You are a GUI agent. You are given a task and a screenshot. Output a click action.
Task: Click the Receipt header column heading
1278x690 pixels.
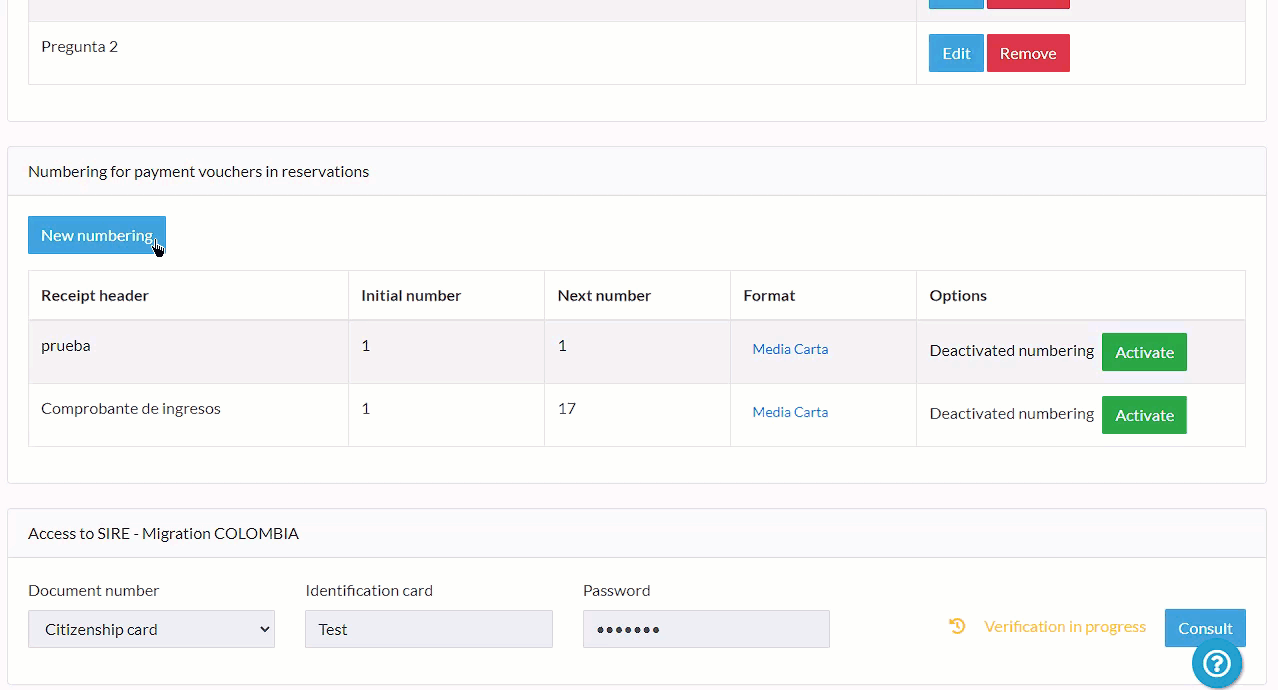[95, 296]
